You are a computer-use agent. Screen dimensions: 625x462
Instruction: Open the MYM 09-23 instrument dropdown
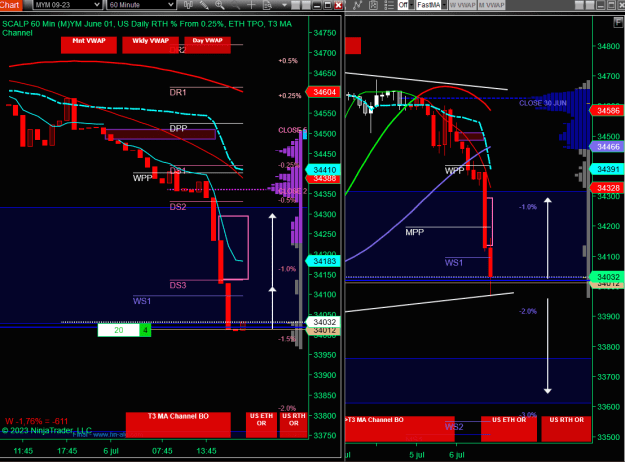coord(67,5)
